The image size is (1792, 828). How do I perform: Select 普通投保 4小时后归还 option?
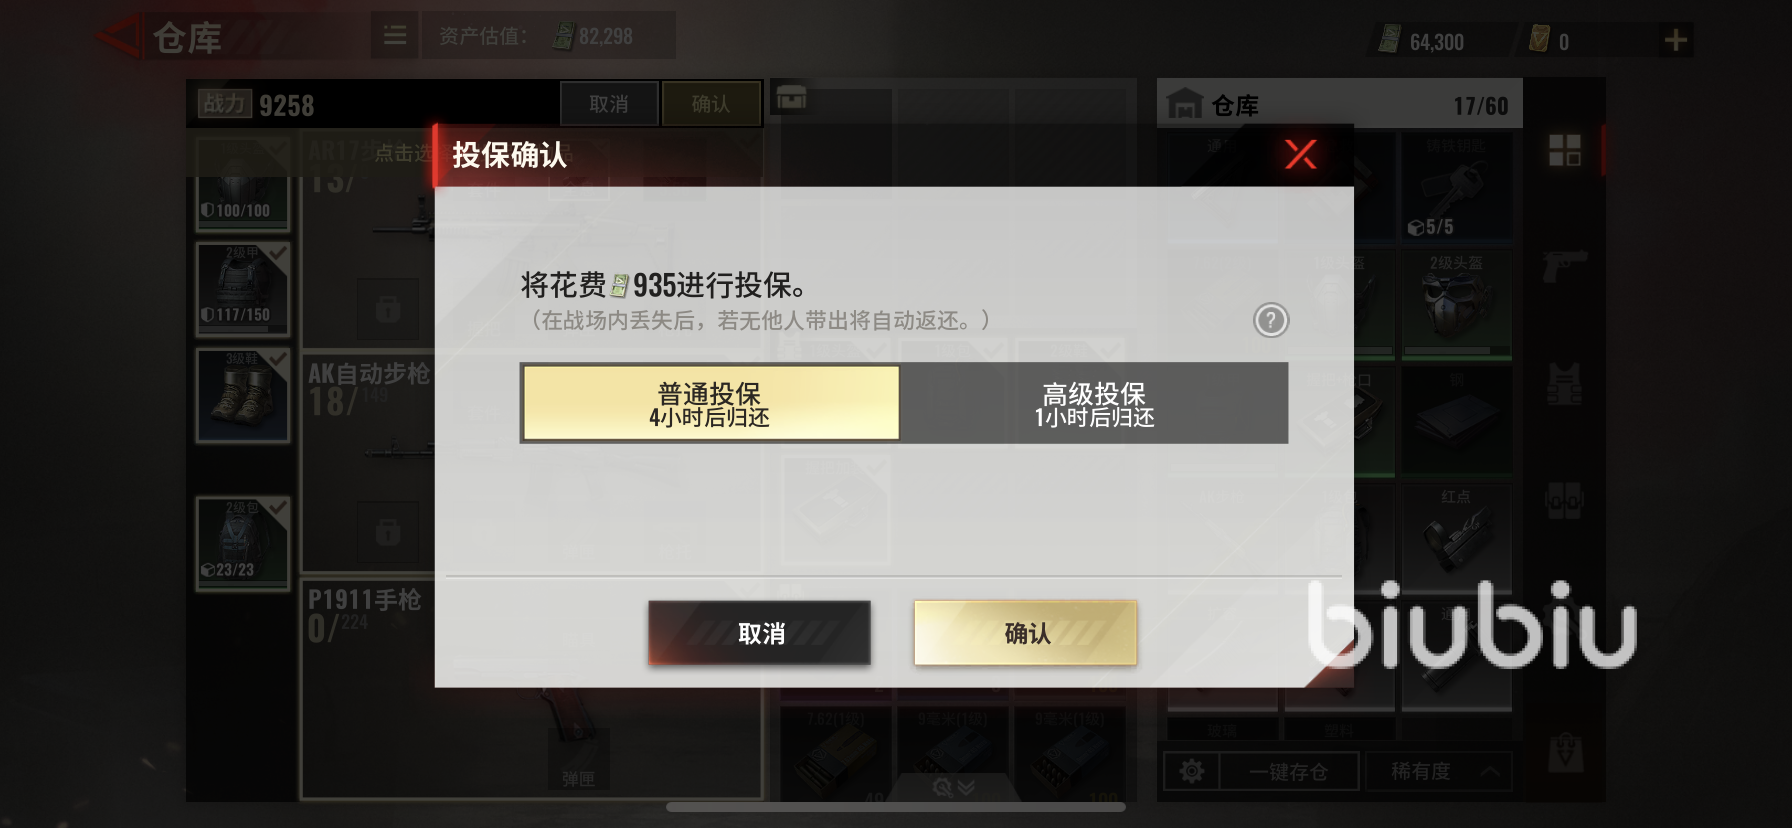[x=711, y=403]
